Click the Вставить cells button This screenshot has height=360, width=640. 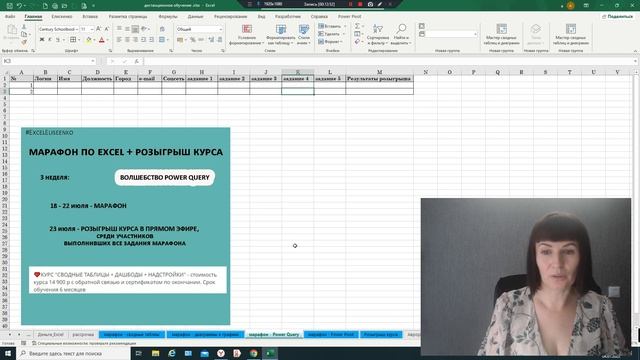point(331,26)
